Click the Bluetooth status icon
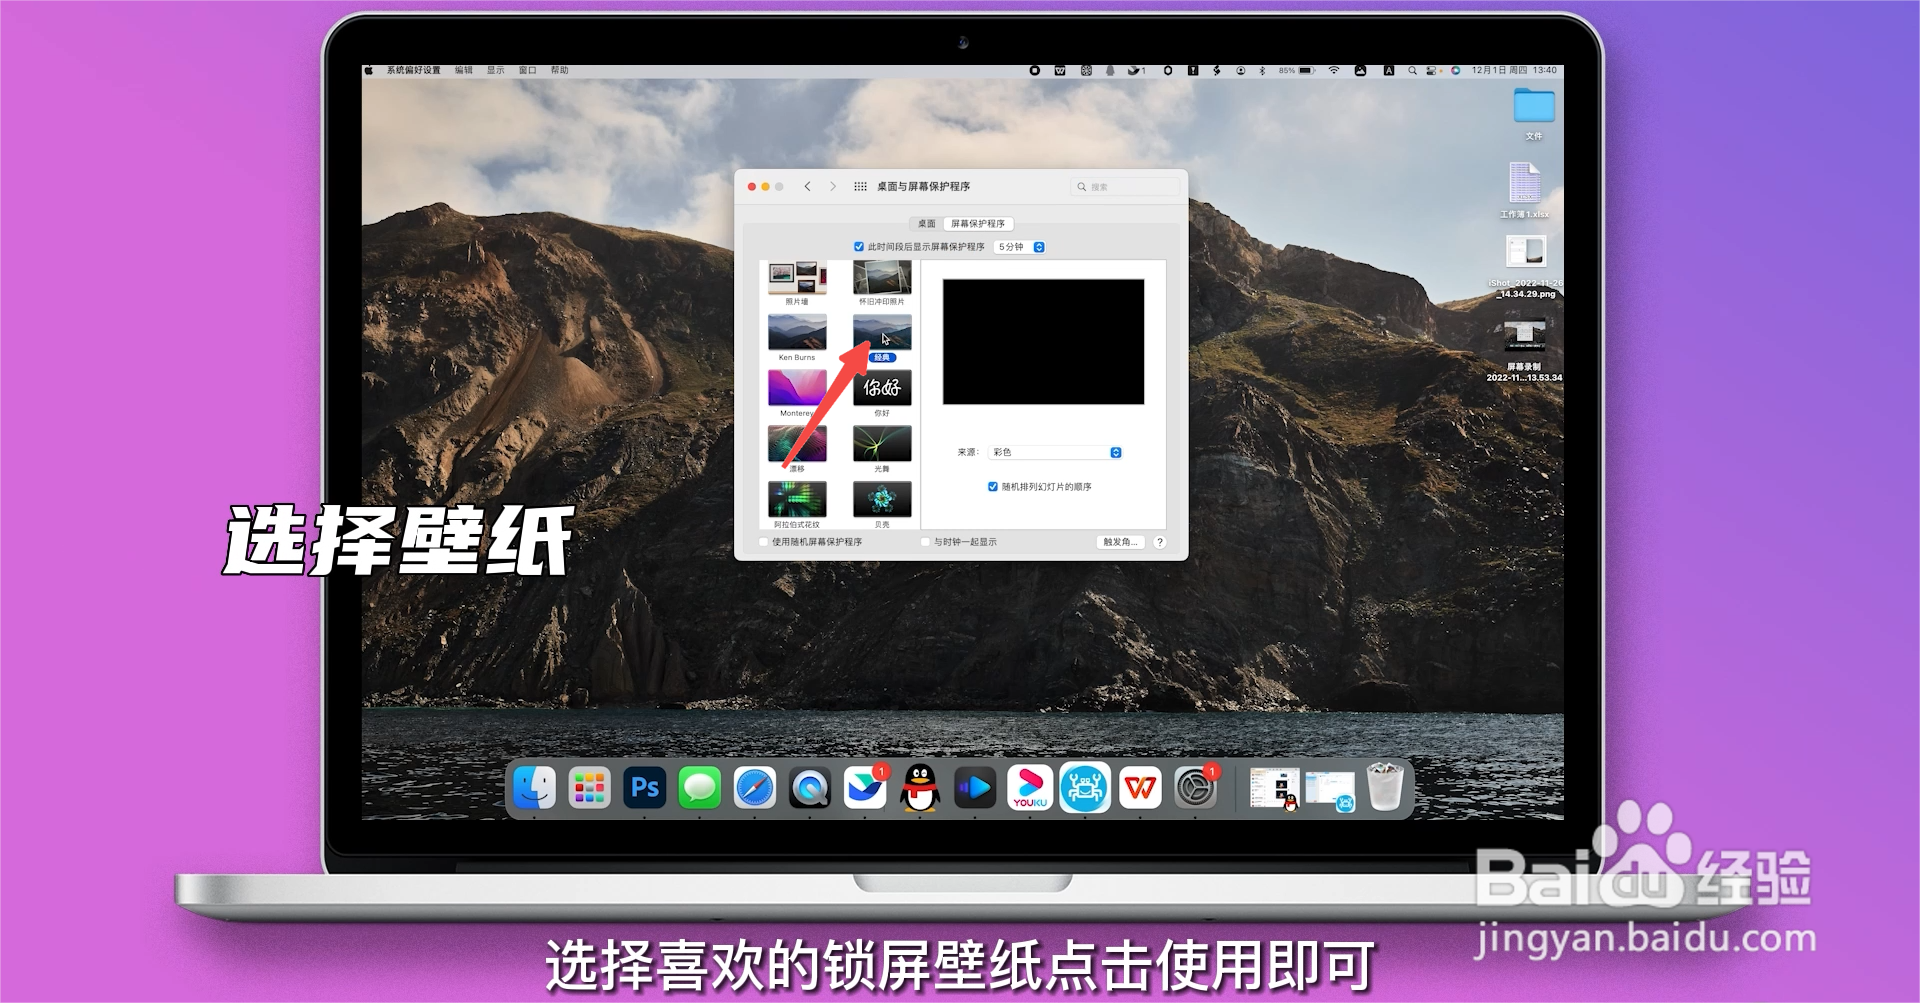The width and height of the screenshot is (1920, 1003). (1262, 70)
